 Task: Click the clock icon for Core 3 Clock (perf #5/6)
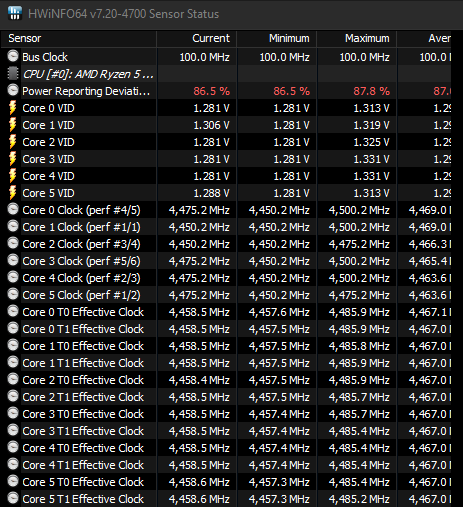coord(13,260)
